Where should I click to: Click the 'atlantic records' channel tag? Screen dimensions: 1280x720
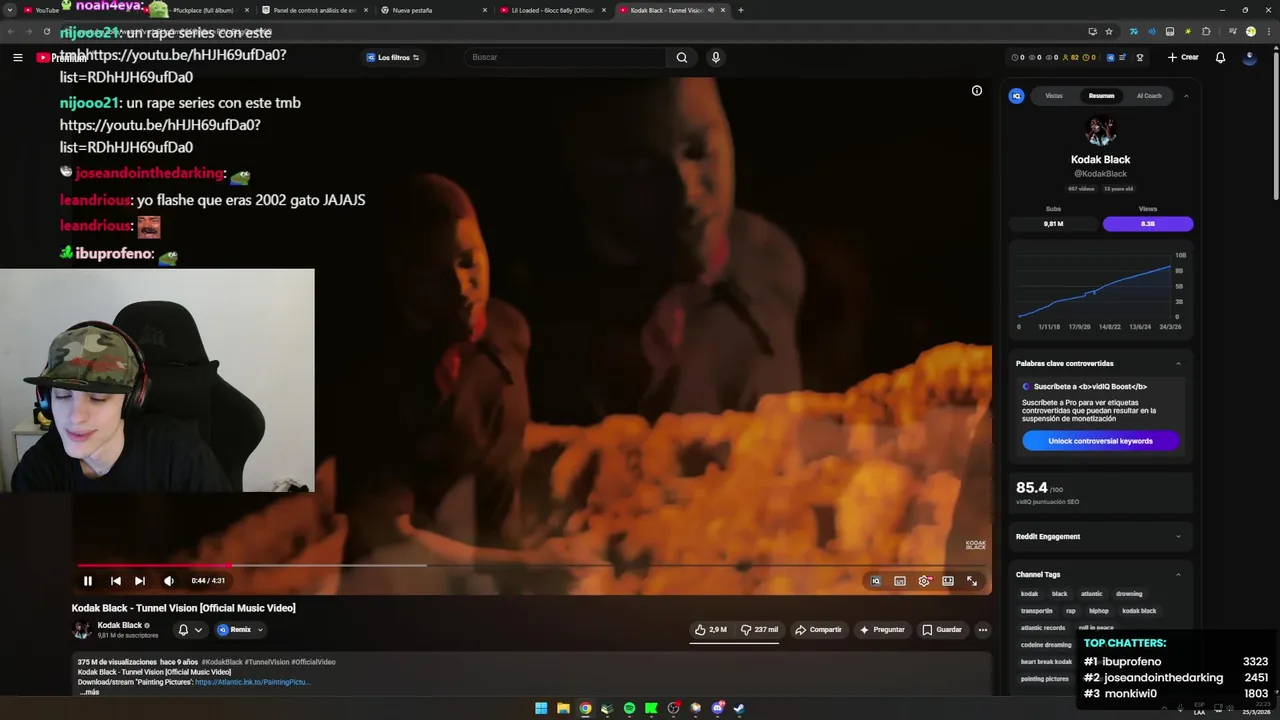(x=1043, y=628)
